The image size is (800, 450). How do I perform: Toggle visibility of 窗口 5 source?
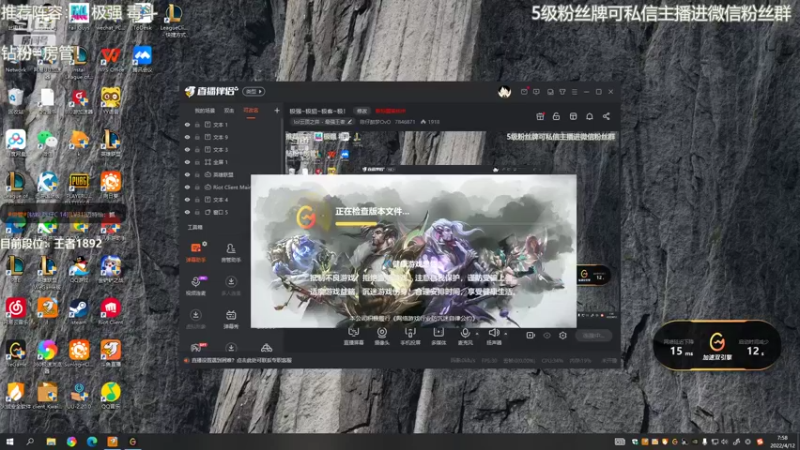tap(187, 212)
